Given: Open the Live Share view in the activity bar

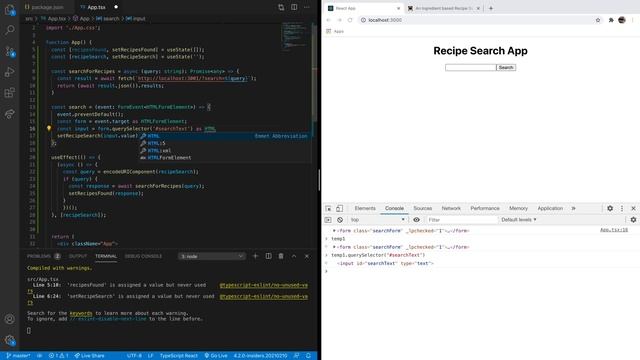Looking at the screenshot, I should (9, 113).
